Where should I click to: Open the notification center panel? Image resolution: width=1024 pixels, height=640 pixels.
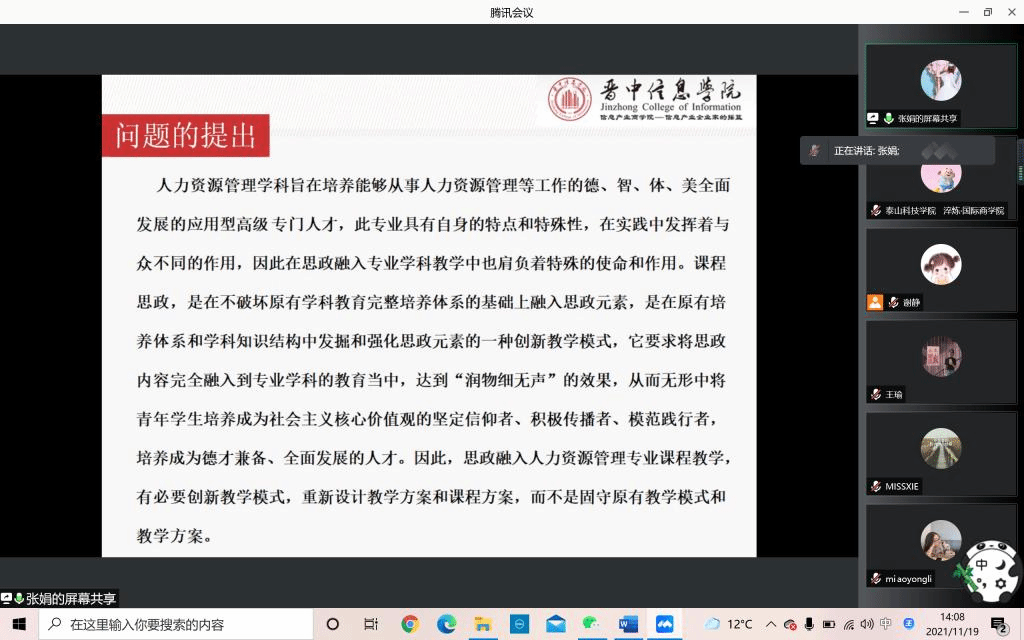tap(998, 624)
